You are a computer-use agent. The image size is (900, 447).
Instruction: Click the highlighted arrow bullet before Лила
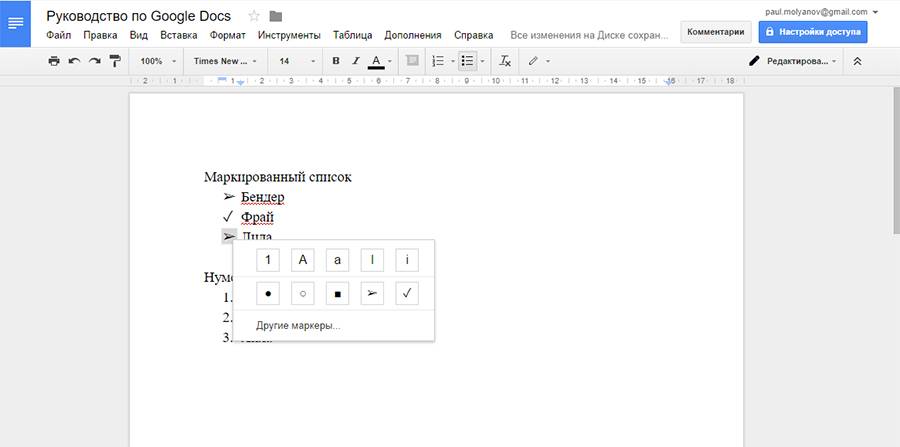pos(229,236)
